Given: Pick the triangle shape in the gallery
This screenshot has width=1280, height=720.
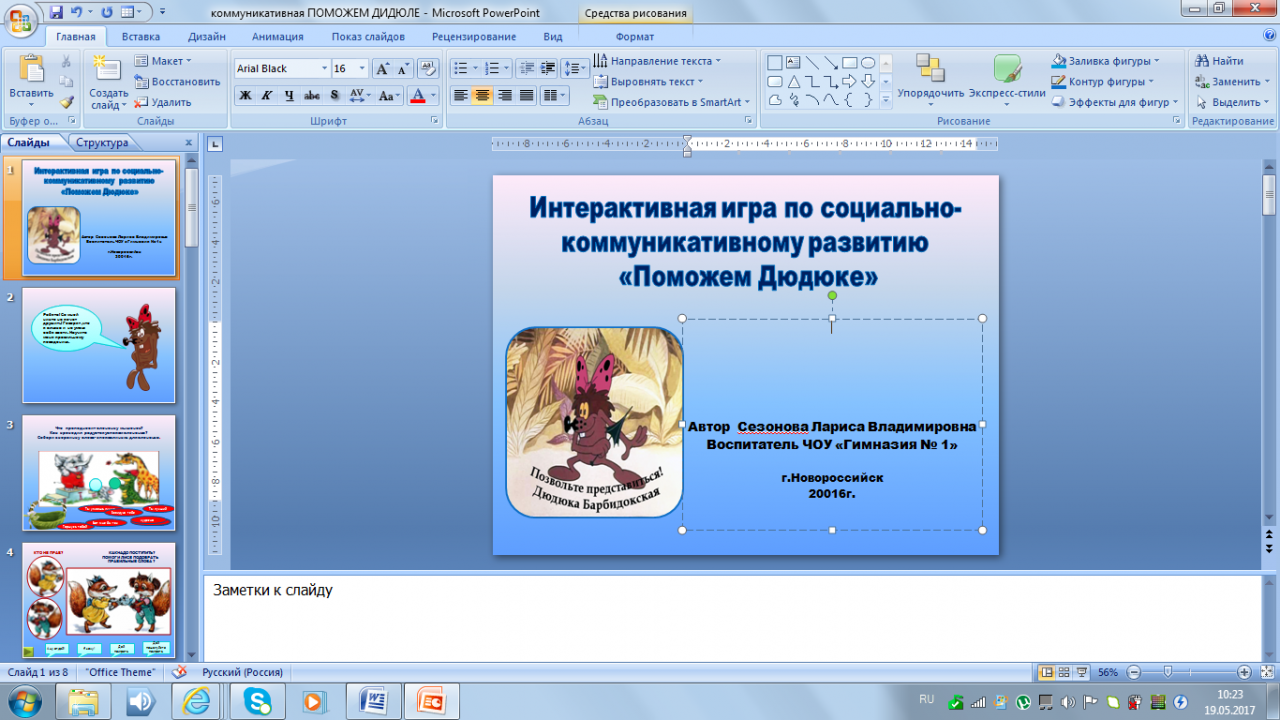Looking at the screenshot, I should [793, 81].
